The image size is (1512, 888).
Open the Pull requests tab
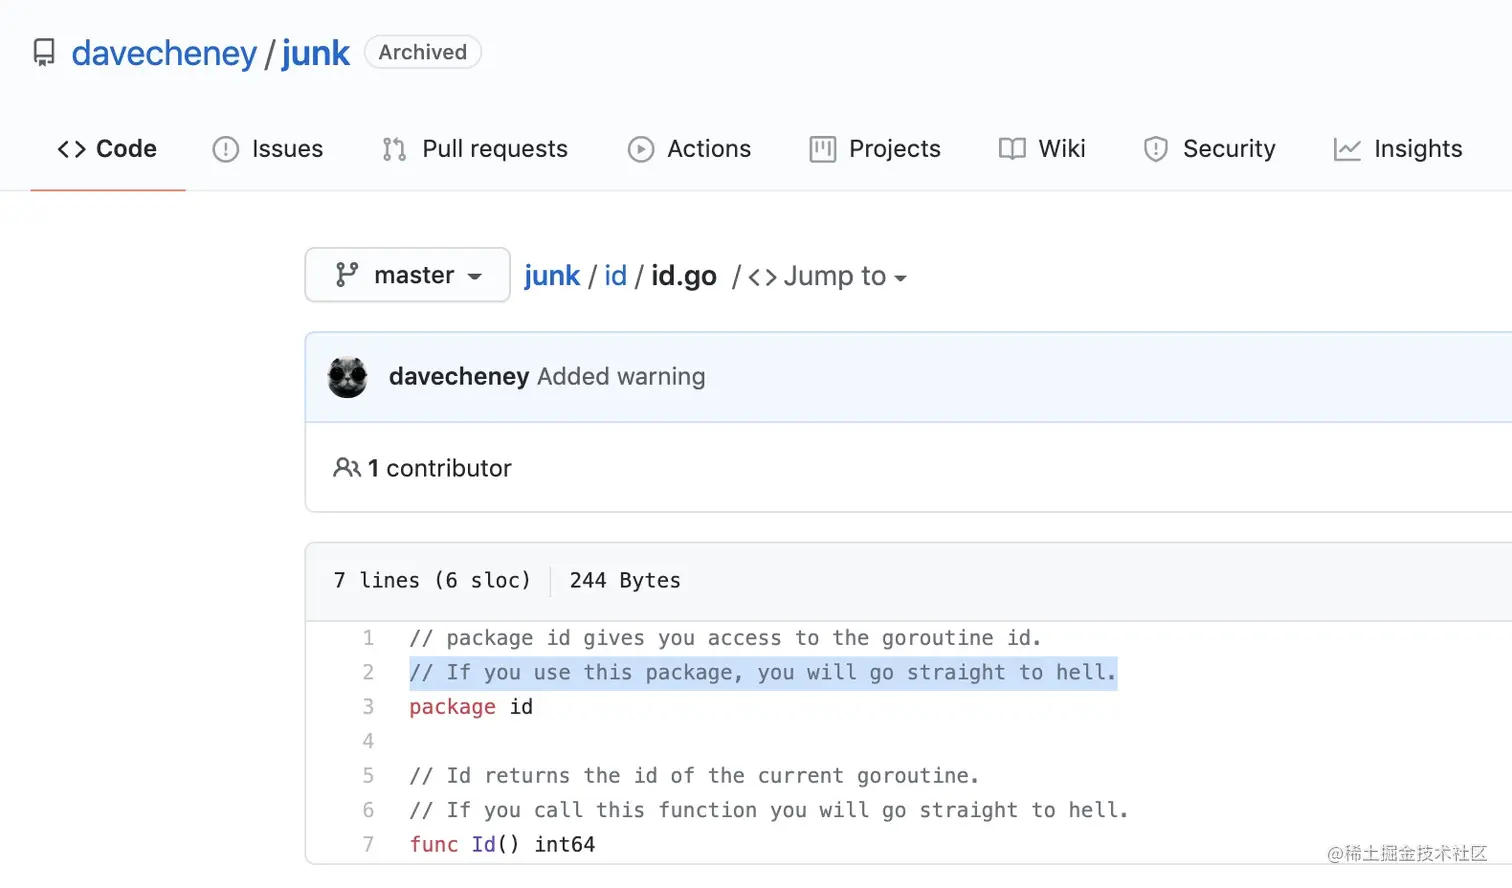475,149
